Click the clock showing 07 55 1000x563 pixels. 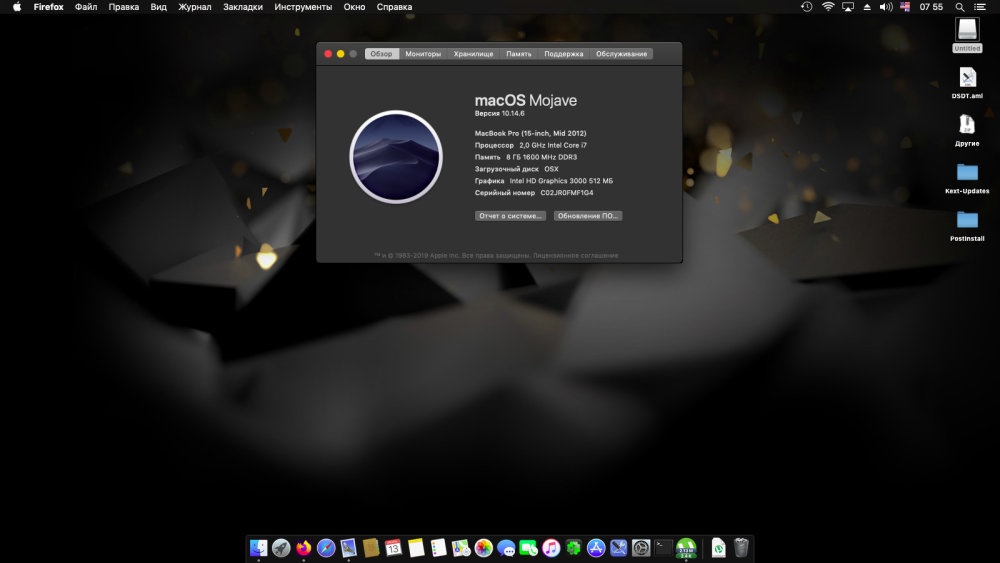point(931,7)
